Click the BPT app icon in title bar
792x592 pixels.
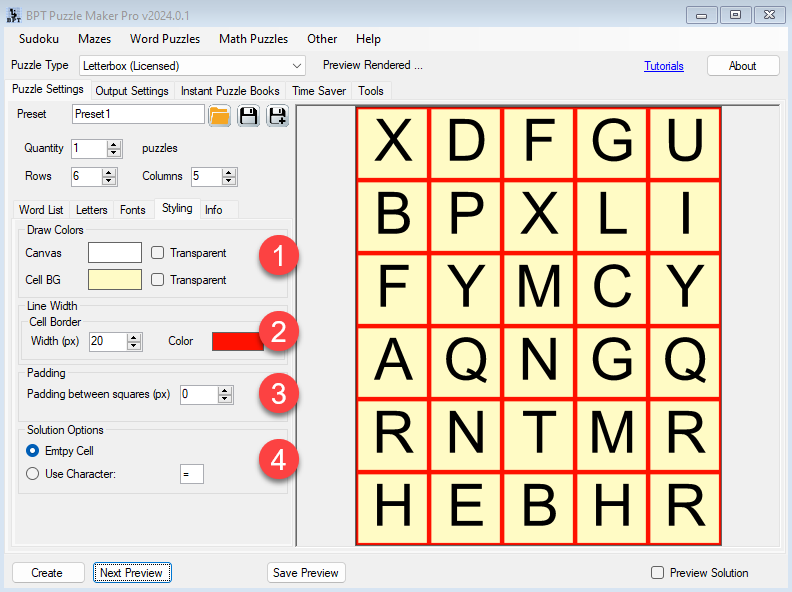[13, 15]
